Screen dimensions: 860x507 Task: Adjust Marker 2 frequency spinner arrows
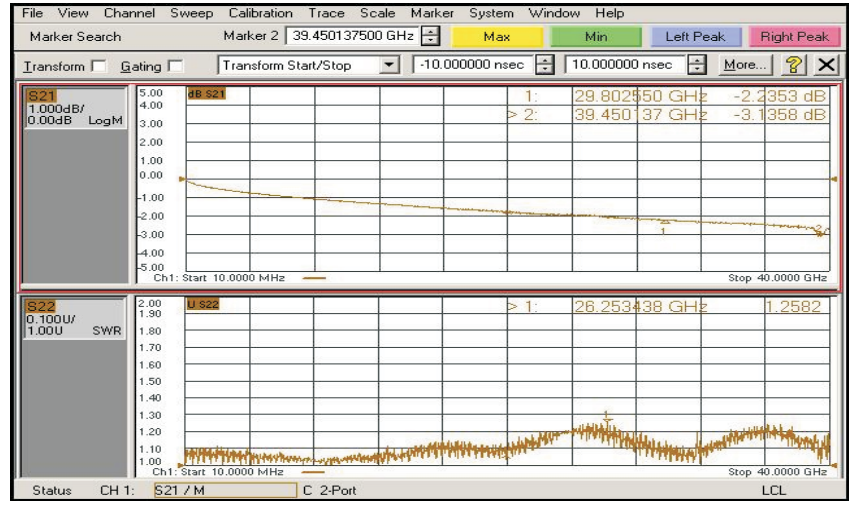click(431, 36)
